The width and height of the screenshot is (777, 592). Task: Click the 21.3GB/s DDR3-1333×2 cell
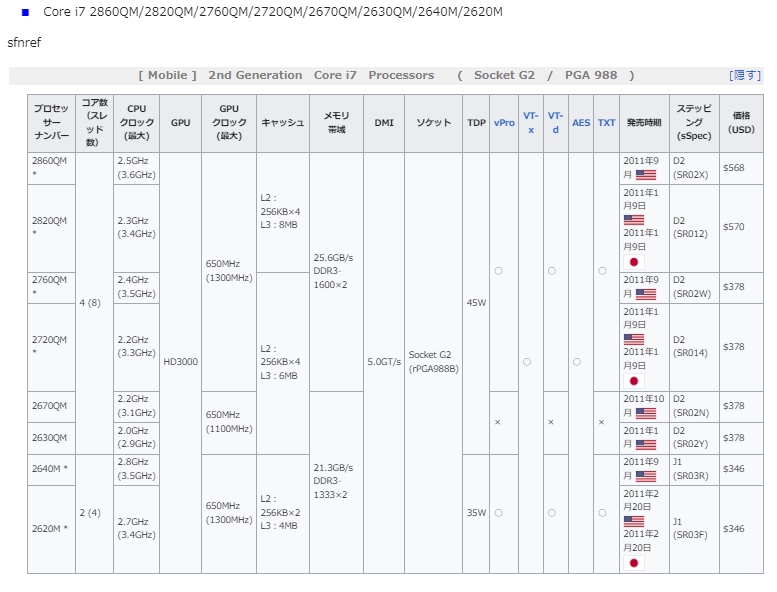(336, 482)
